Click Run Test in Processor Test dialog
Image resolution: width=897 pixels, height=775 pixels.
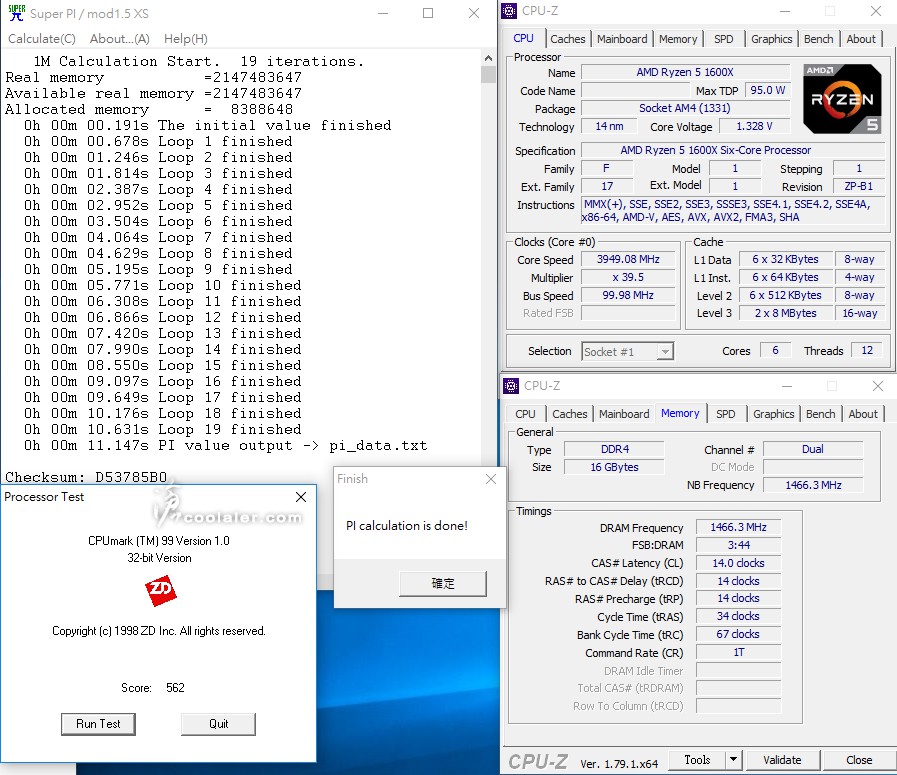pyautogui.click(x=98, y=724)
